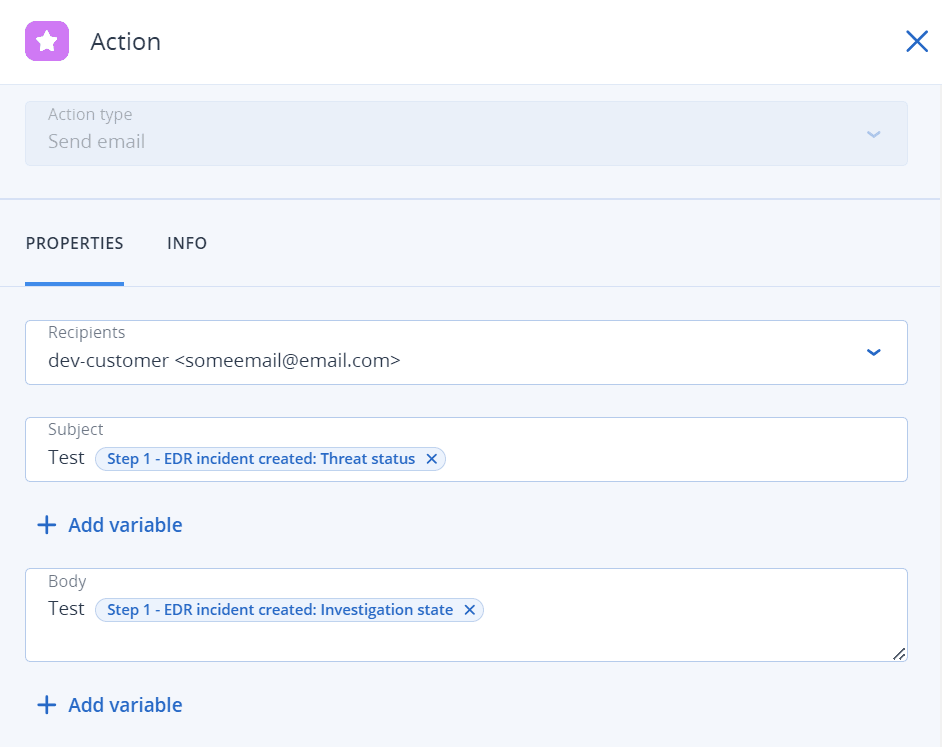The height and width of the screenshot is (747, 942).
Task: Select the Threat status variable chip
Action: [260, 459]
